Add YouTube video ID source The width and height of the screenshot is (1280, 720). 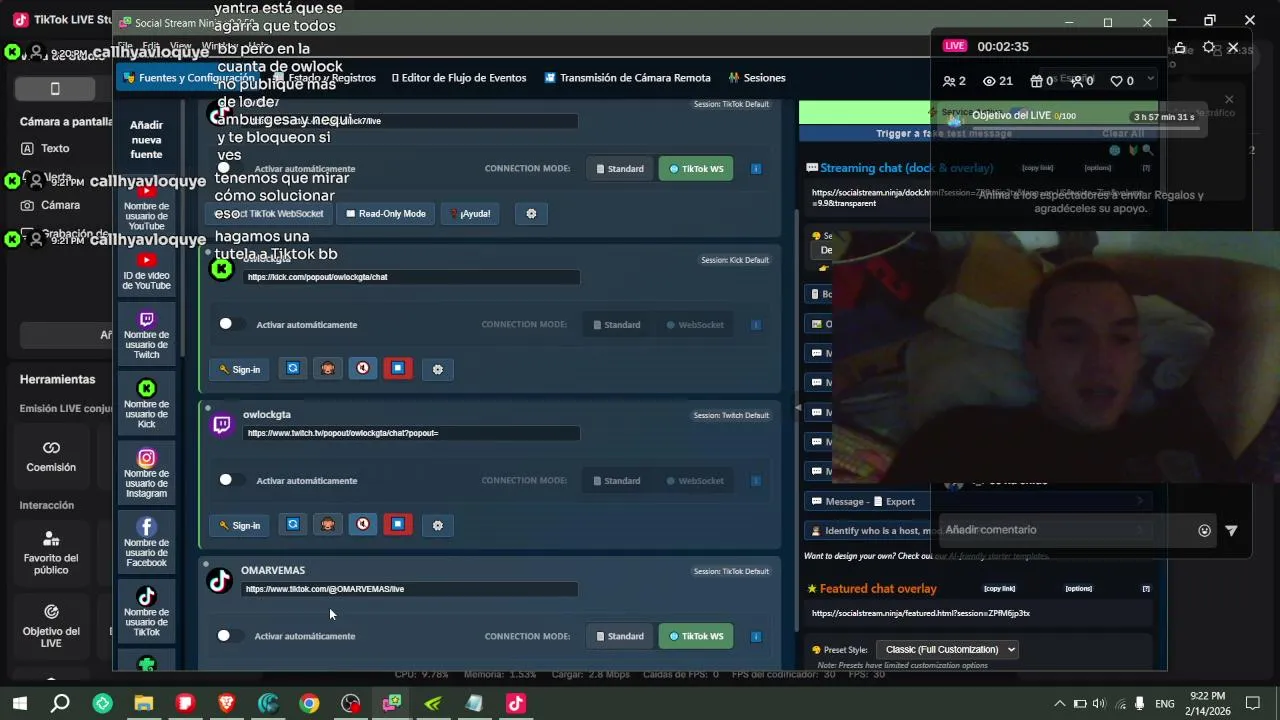(146, 271)
